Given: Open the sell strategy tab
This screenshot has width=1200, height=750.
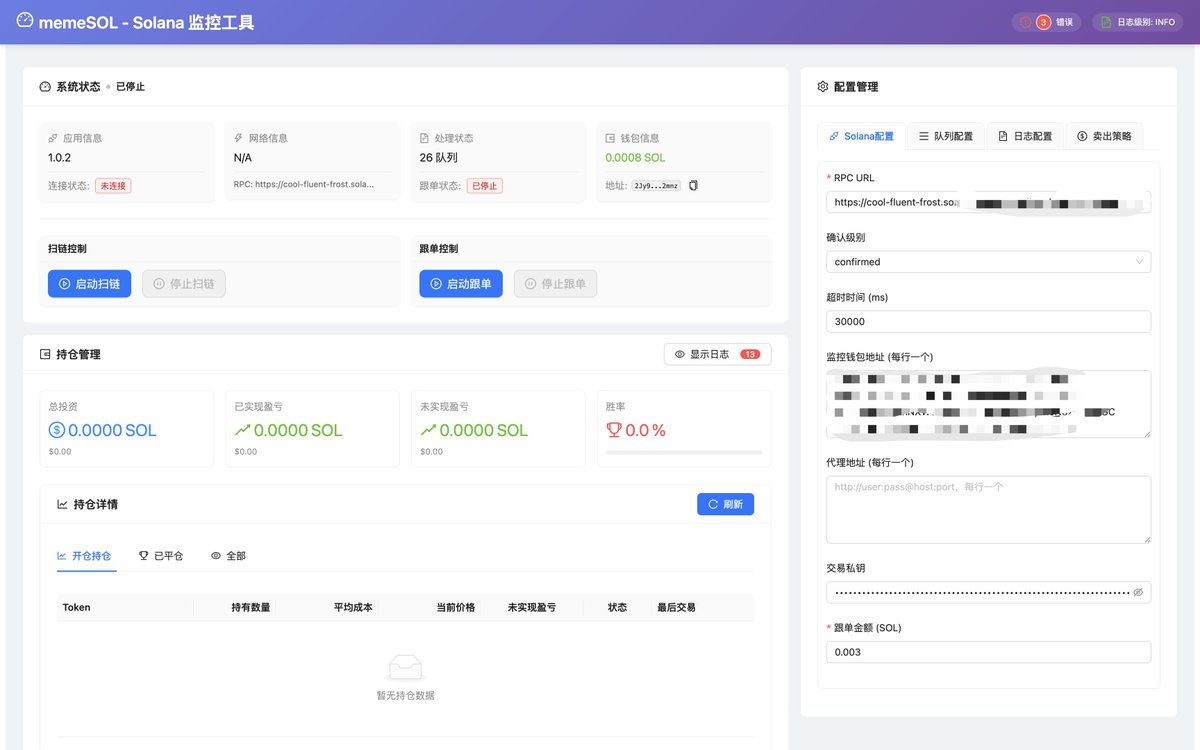Looking at the screenshot, I should pos(1104,136).
